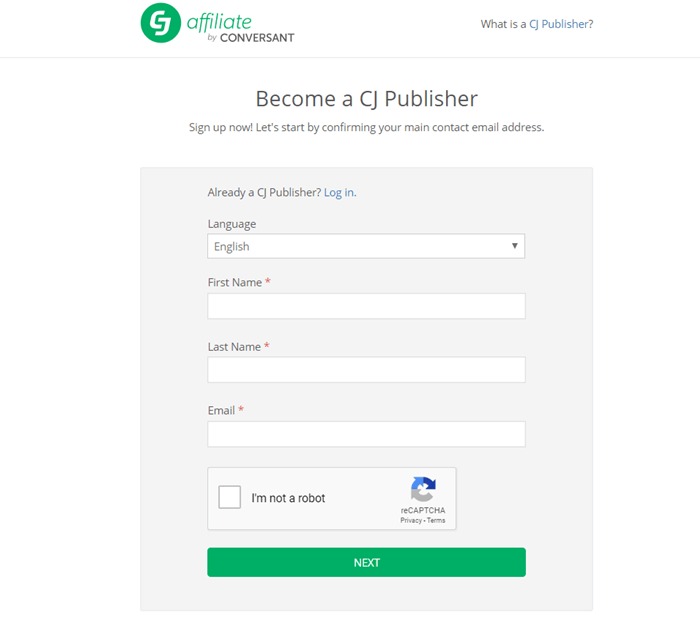
Task: Click the reCAPTCHA swirl logo
Action: 423,489
